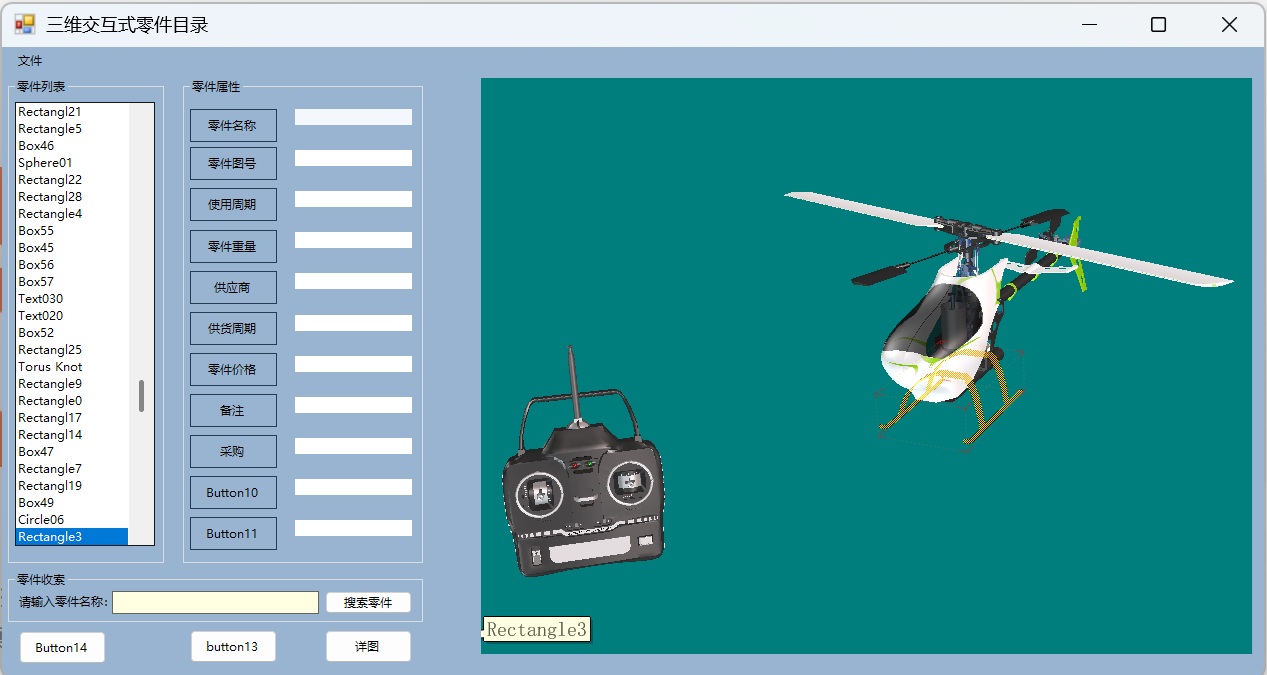Viewport: 1267px width, 675px height.
Task: Click the 零件价格 button
Action: click(232, 370)
